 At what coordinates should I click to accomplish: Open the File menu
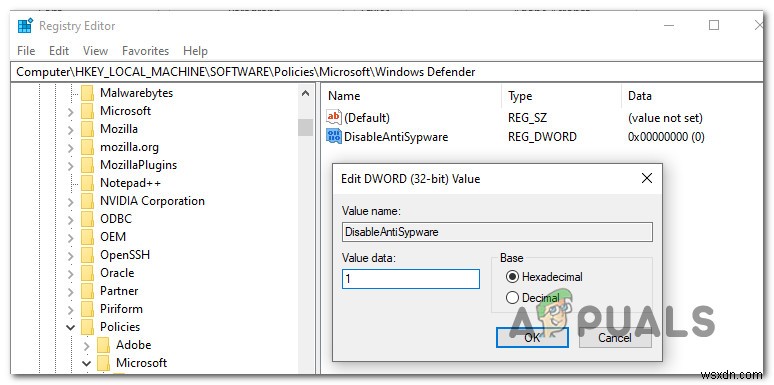[26, 50]
